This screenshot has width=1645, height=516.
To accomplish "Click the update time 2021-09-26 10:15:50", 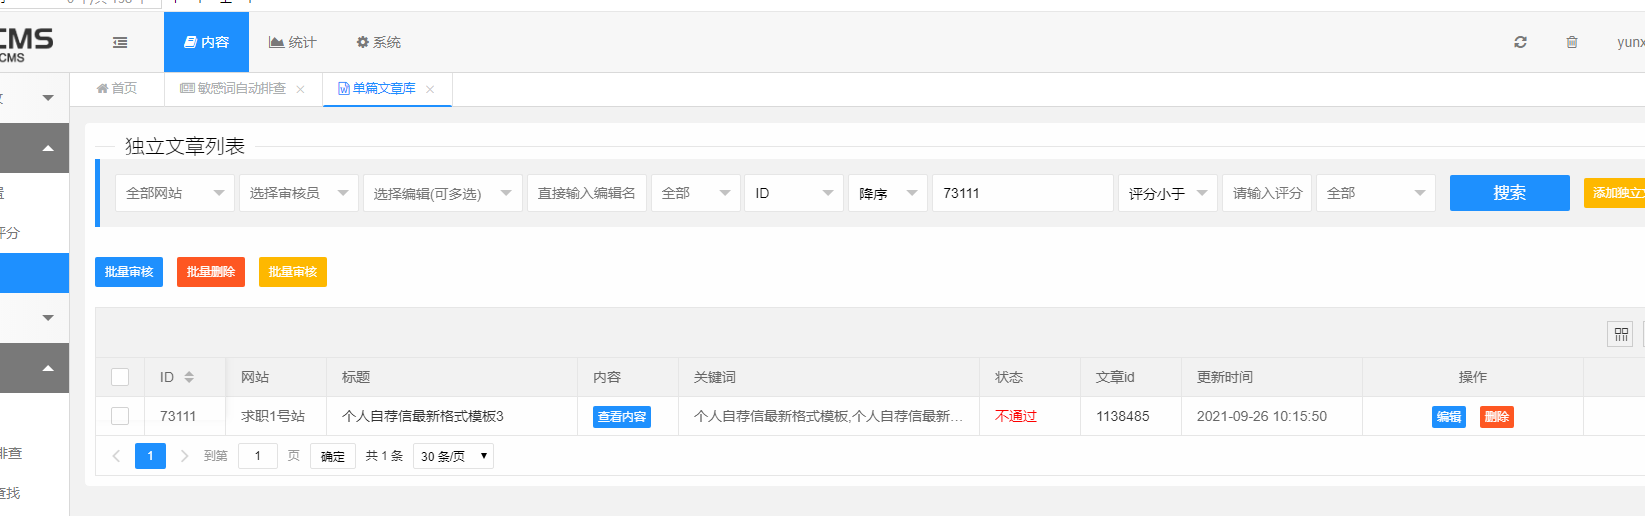I will [1262, 416].
